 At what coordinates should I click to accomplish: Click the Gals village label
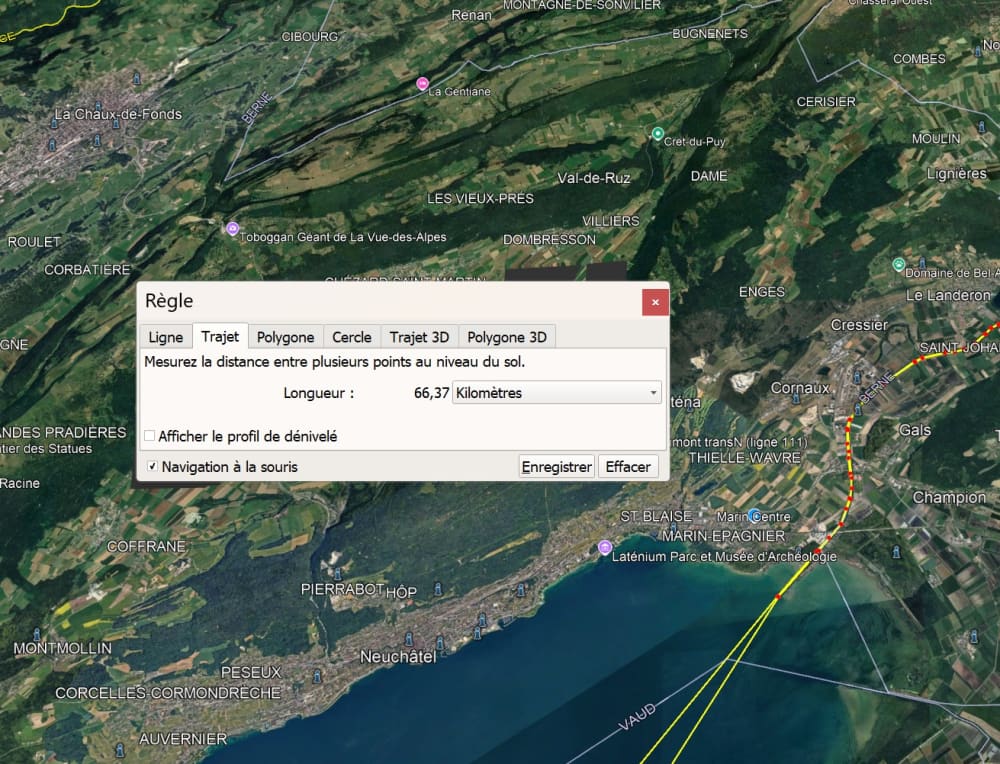[x=915, y=430]
